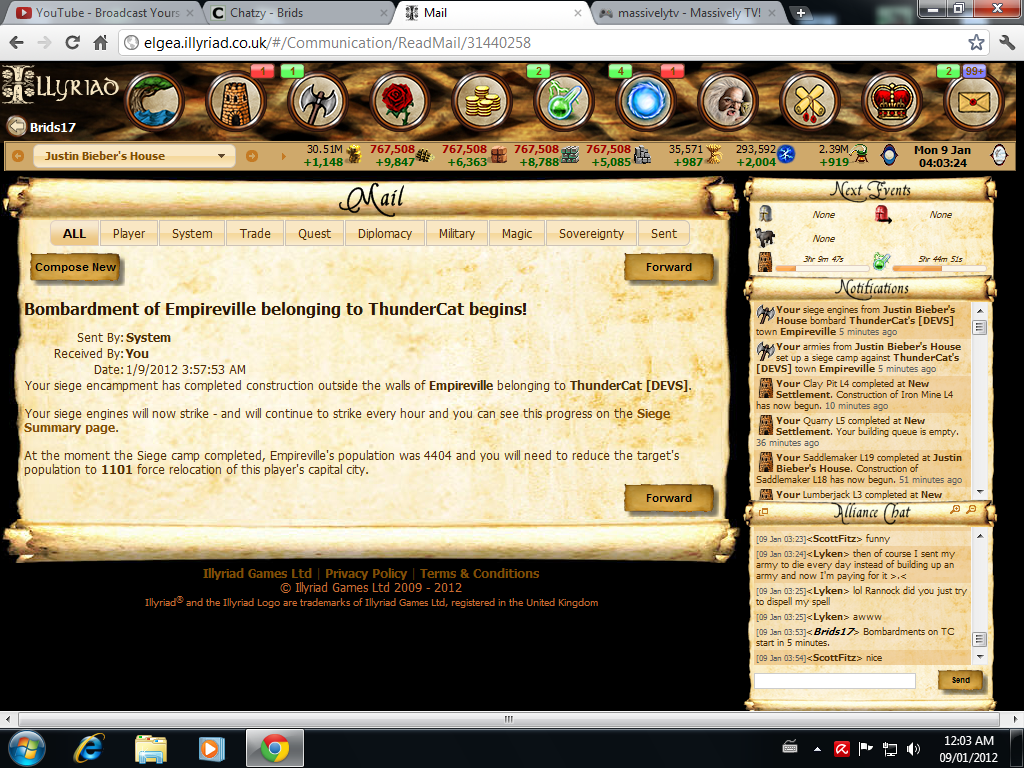Open the castle tower town icon
Image resolution: width=1024 pixels, height=768 pixels.
(x=235, y=101)
